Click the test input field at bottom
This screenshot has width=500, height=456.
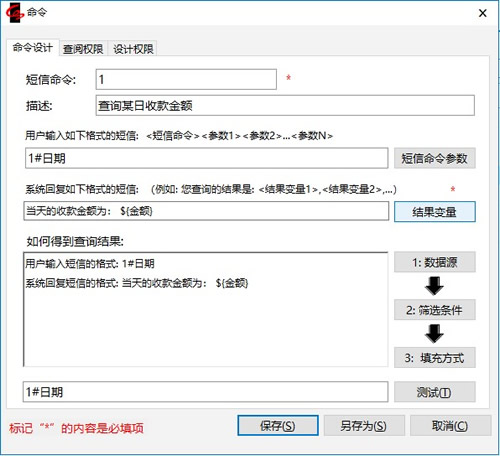[206, 392]
